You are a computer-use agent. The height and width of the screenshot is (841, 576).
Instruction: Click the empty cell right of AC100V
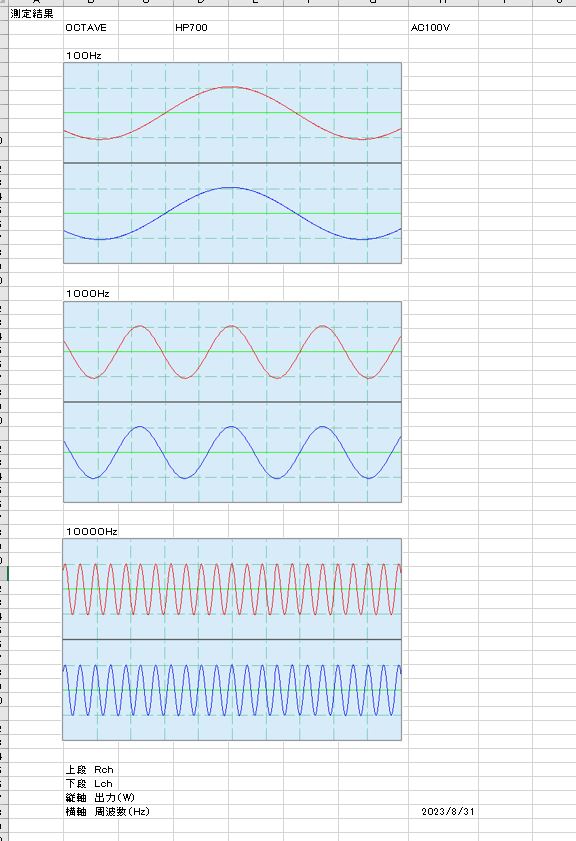point(505,28)
